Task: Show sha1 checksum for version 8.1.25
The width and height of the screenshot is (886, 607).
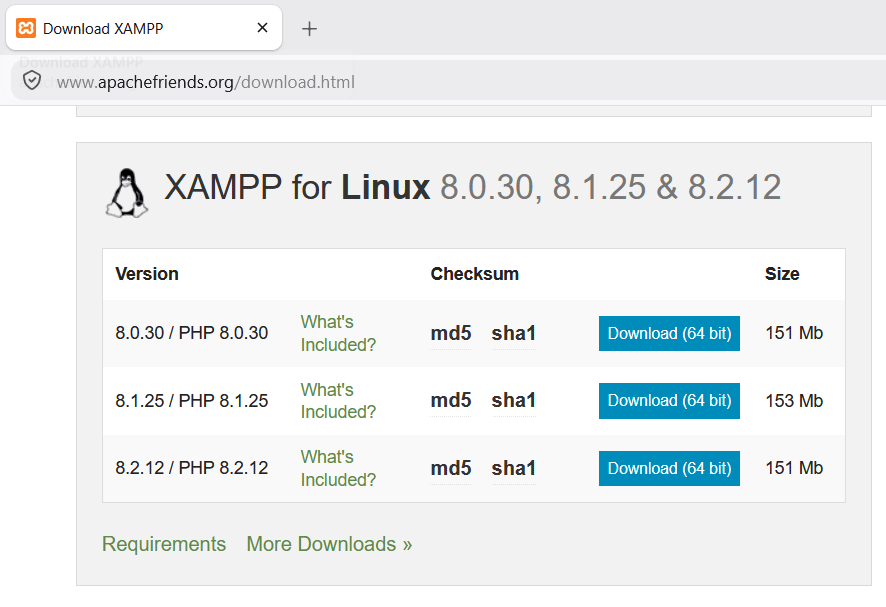Action: (514, 401)
